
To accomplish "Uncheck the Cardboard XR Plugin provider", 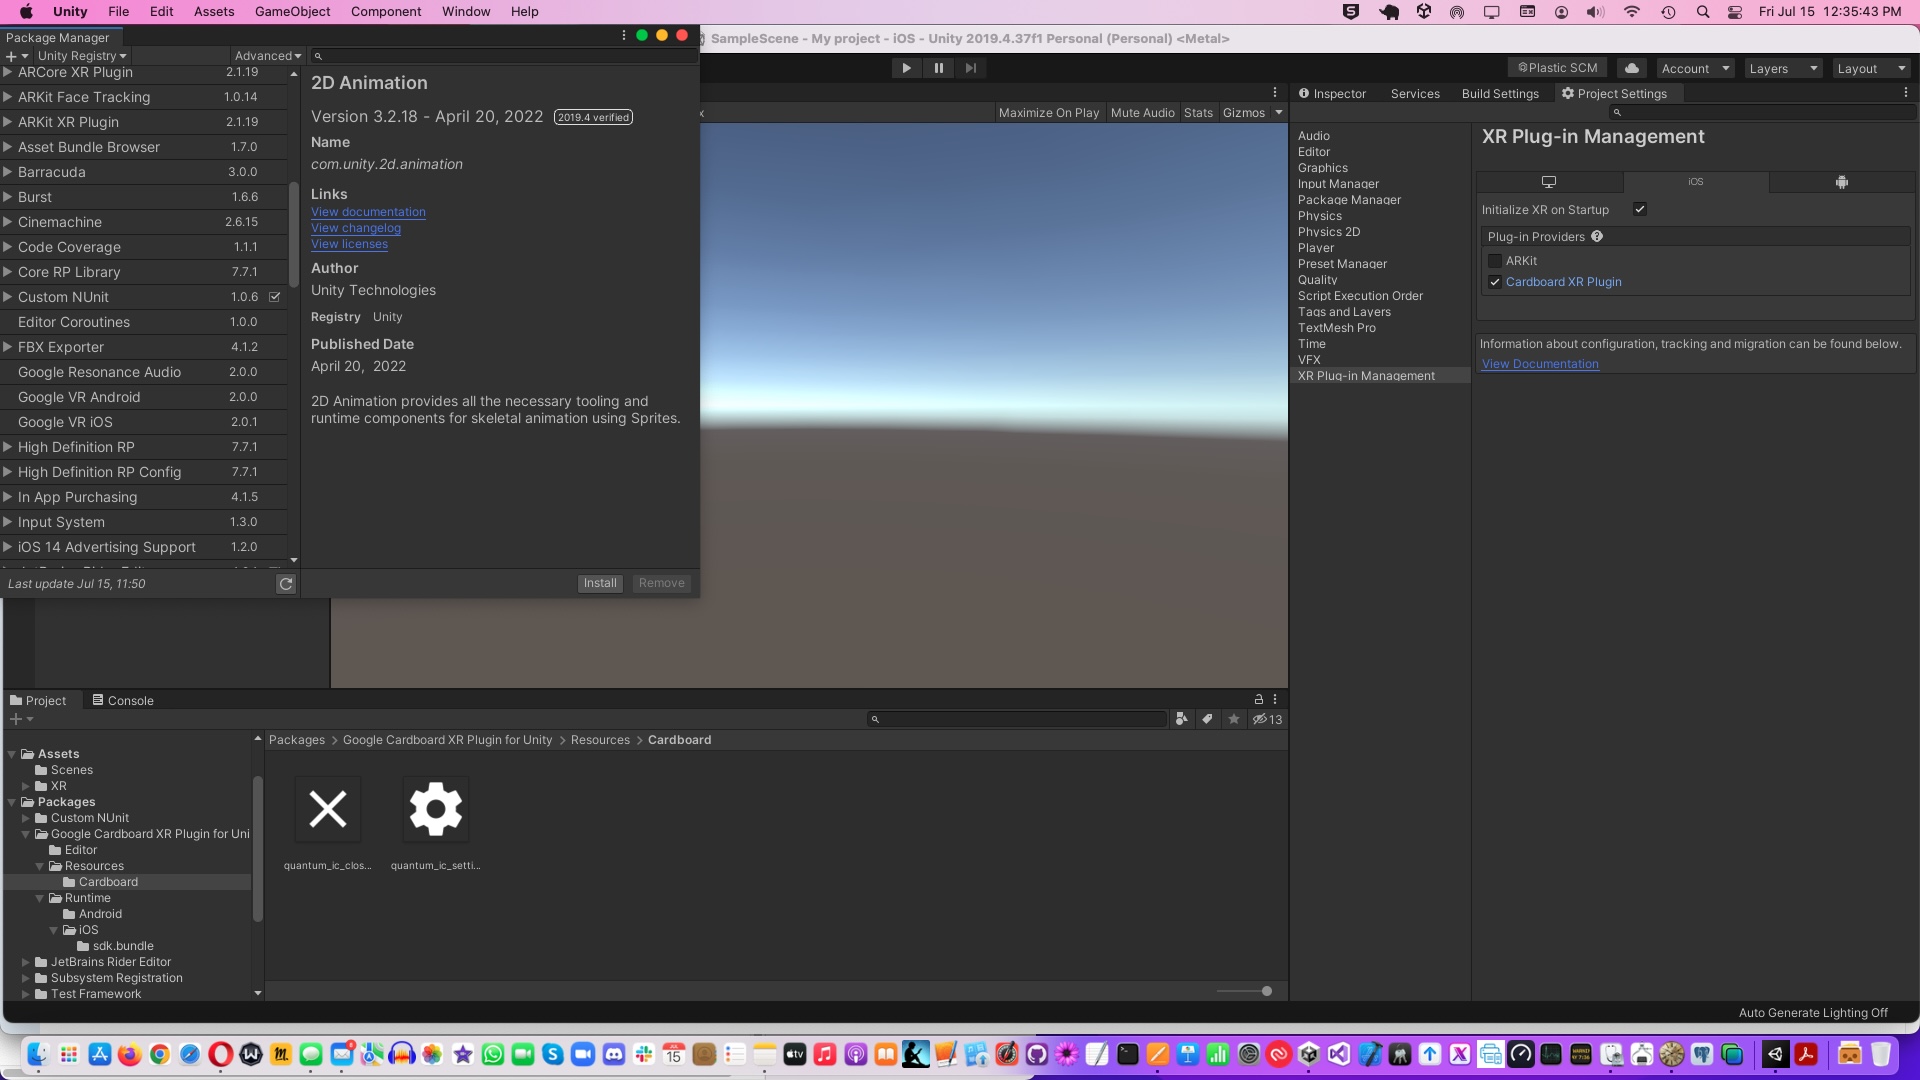I will (x=1495, y=282).
